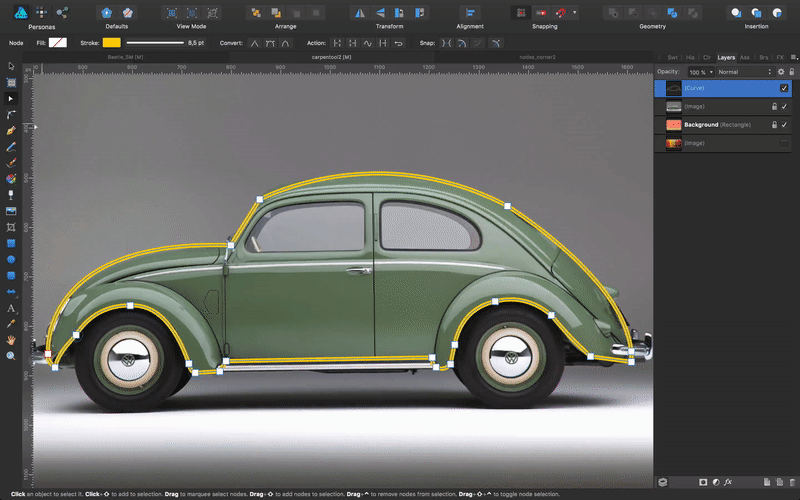This screenshot has width=800, height=500.
Task: Click the yellow Stroke color swatch
Action: [111, 43]
